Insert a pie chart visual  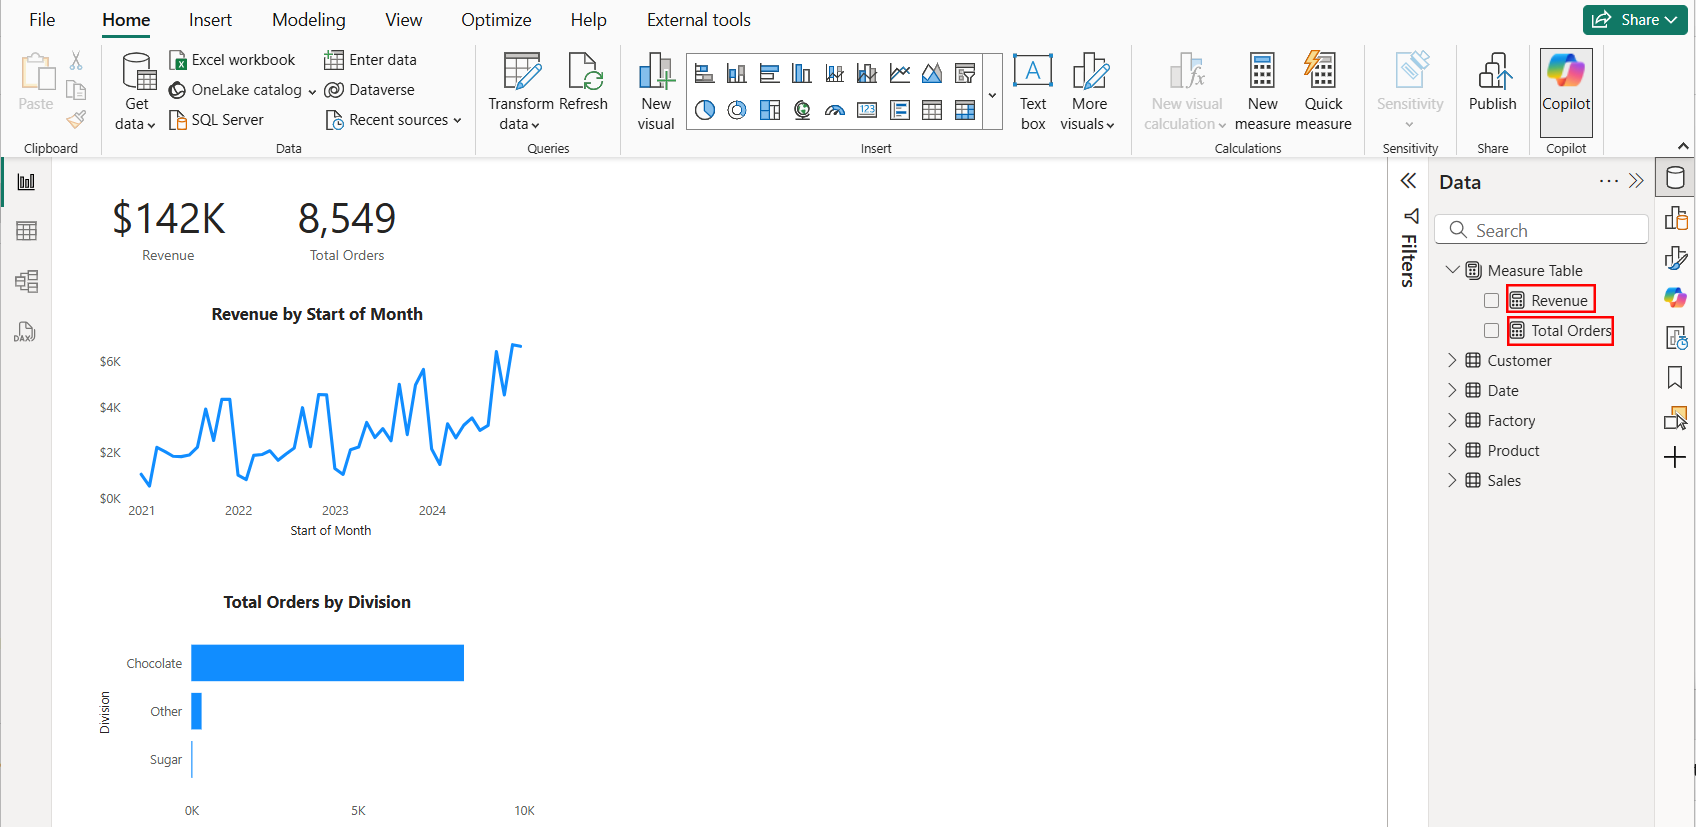[704, 110]
